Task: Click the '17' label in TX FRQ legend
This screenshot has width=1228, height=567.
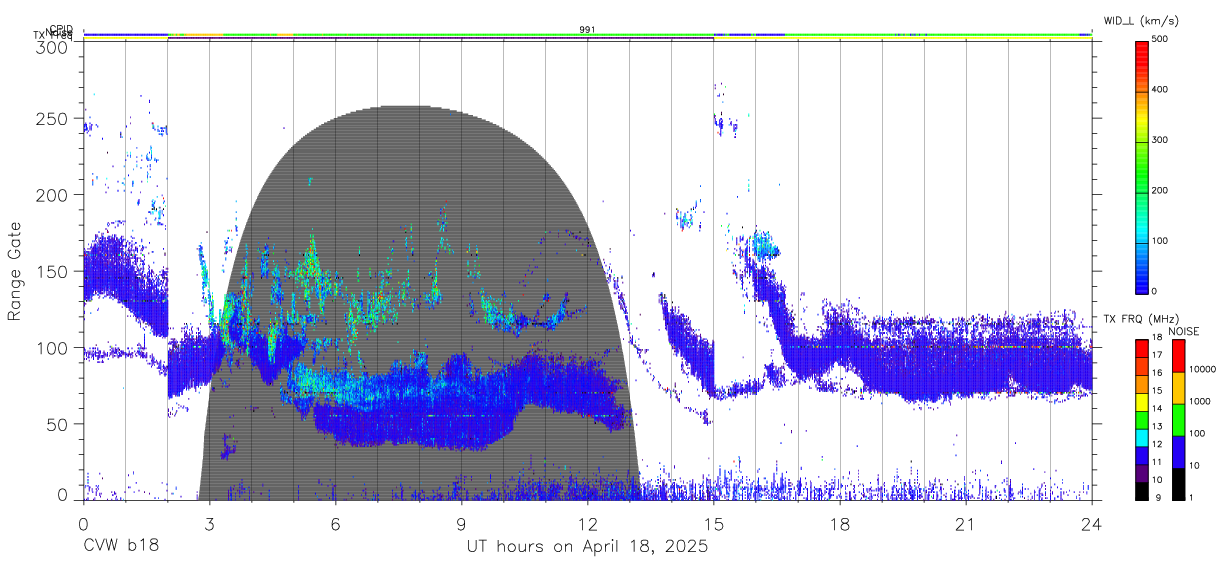Action: coord(1157,356)
